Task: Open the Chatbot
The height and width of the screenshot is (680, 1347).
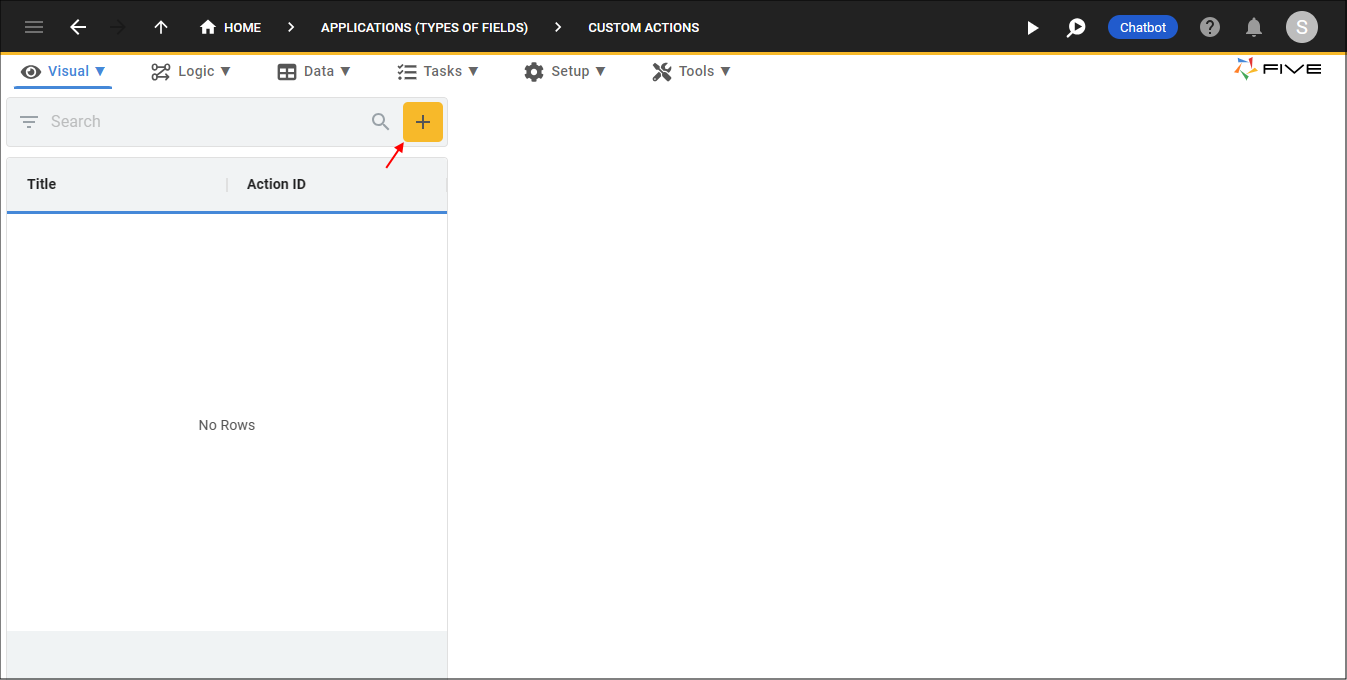Action: [1142, 27]
